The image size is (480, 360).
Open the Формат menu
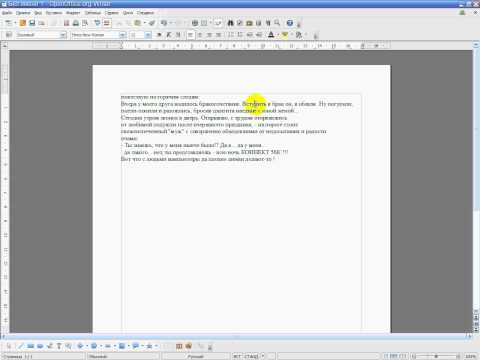pos(73,13)
